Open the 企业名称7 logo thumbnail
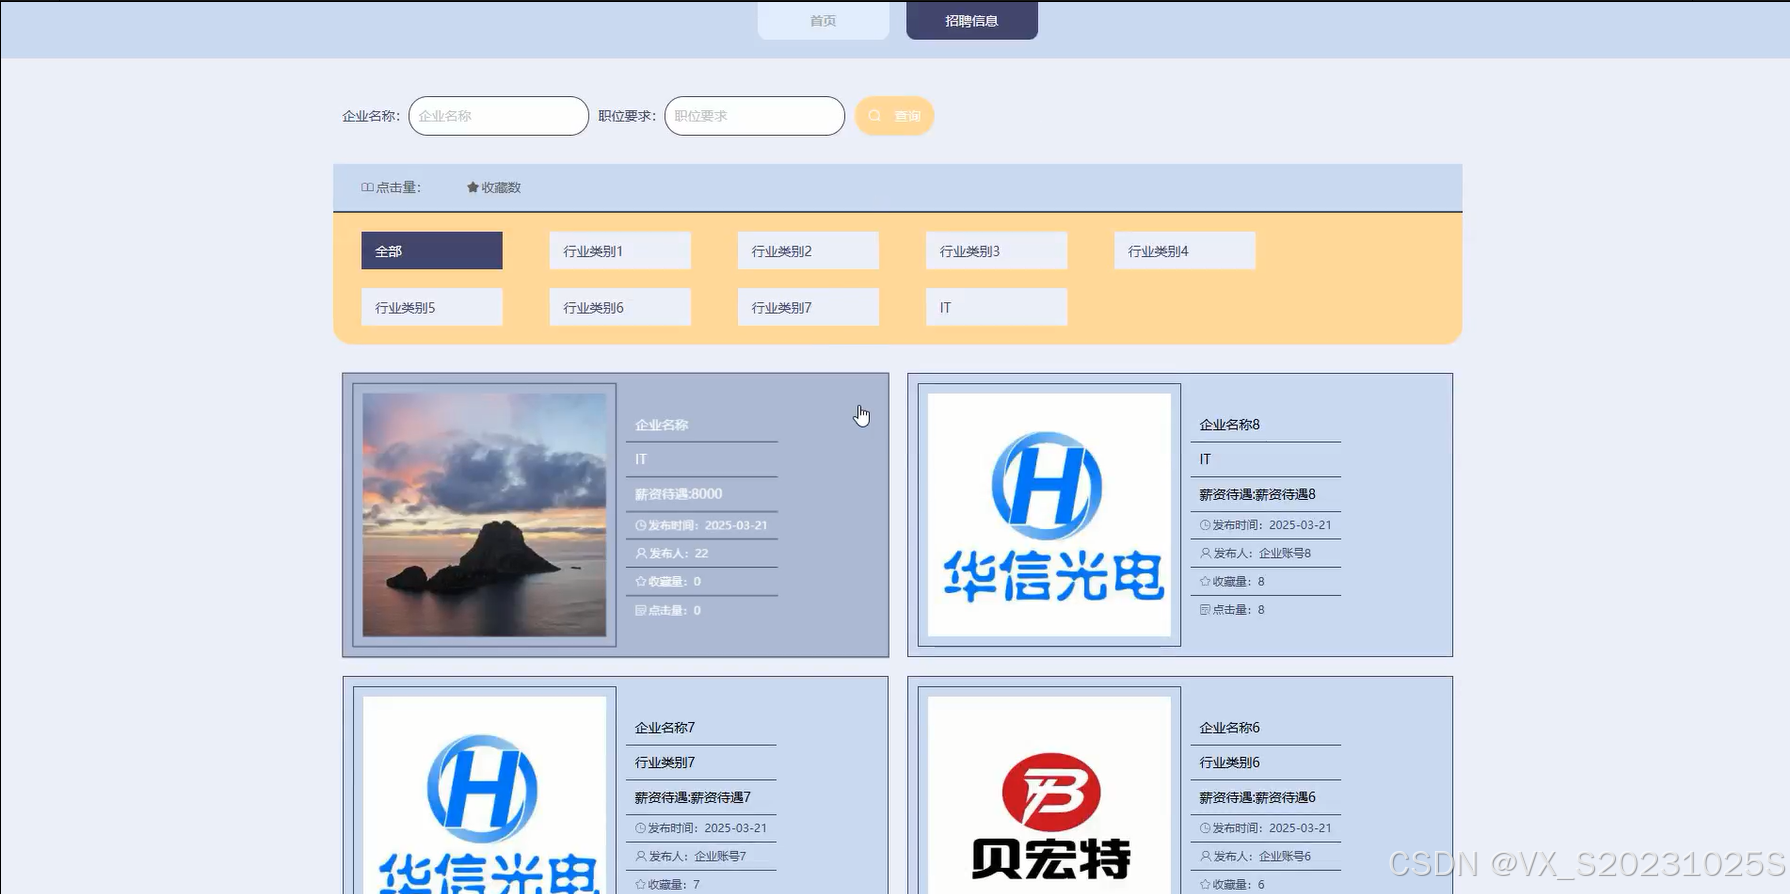Image resolution: width=1790 pixels, height=894 pixels. tap(484, 795)
